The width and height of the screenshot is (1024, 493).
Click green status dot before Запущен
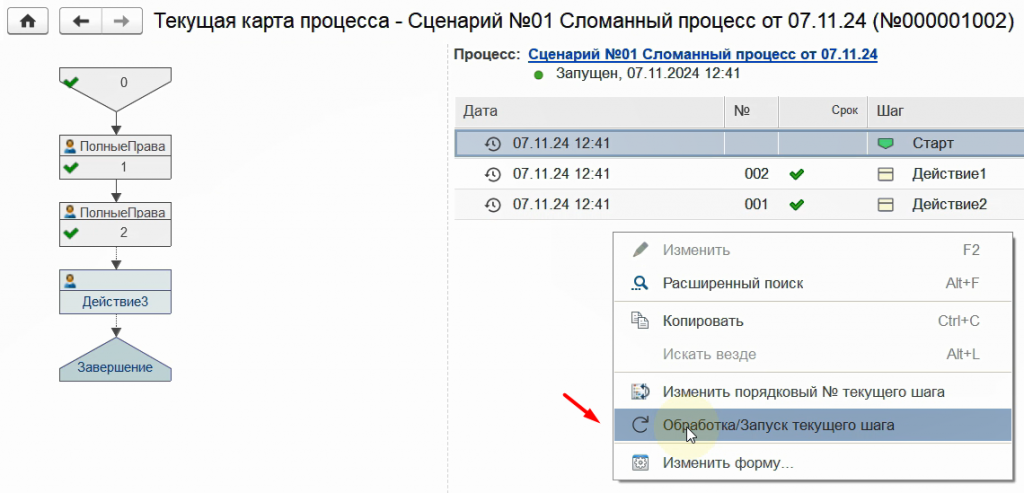[539, 75]
